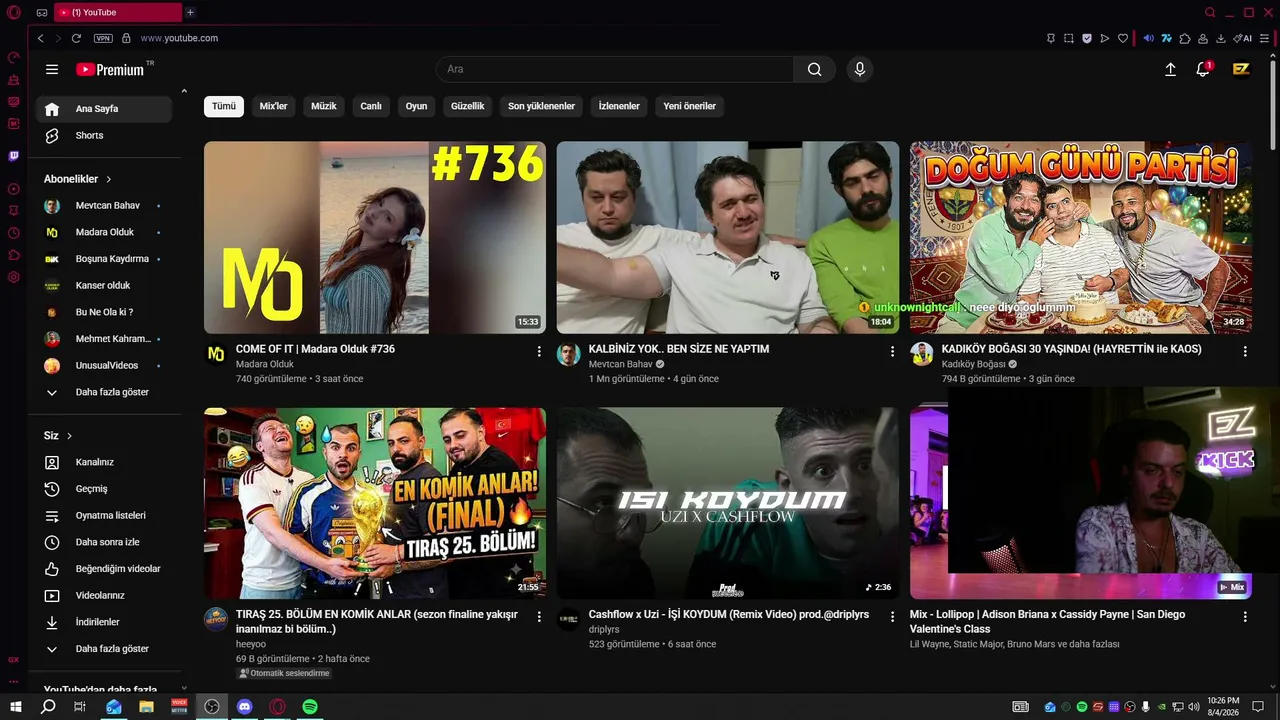Click the VPN badge in address bar
Screen dimensions: 1280x720
[103, 38]
